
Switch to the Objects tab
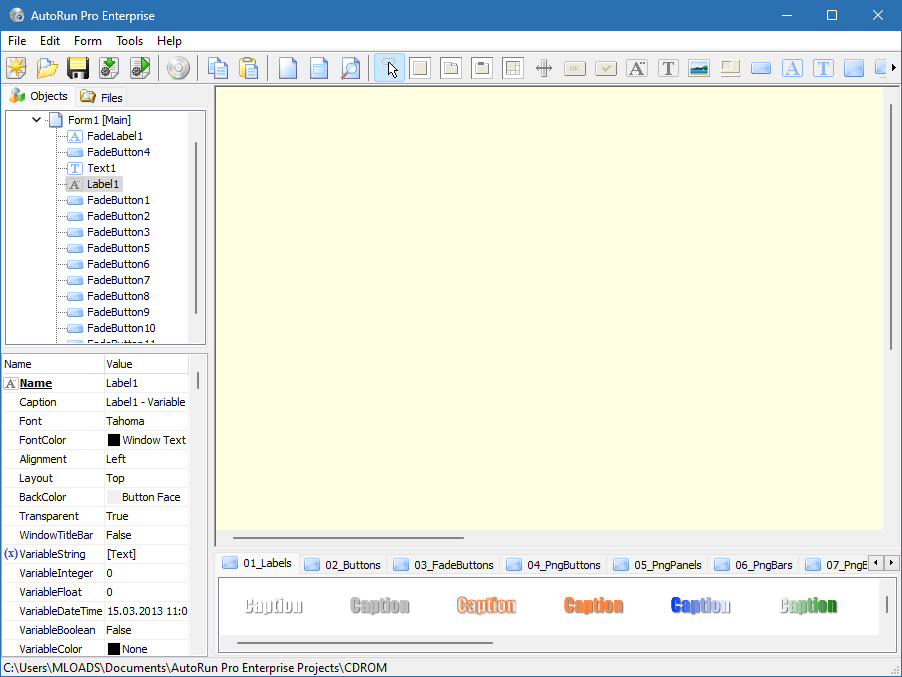point(39,96)
